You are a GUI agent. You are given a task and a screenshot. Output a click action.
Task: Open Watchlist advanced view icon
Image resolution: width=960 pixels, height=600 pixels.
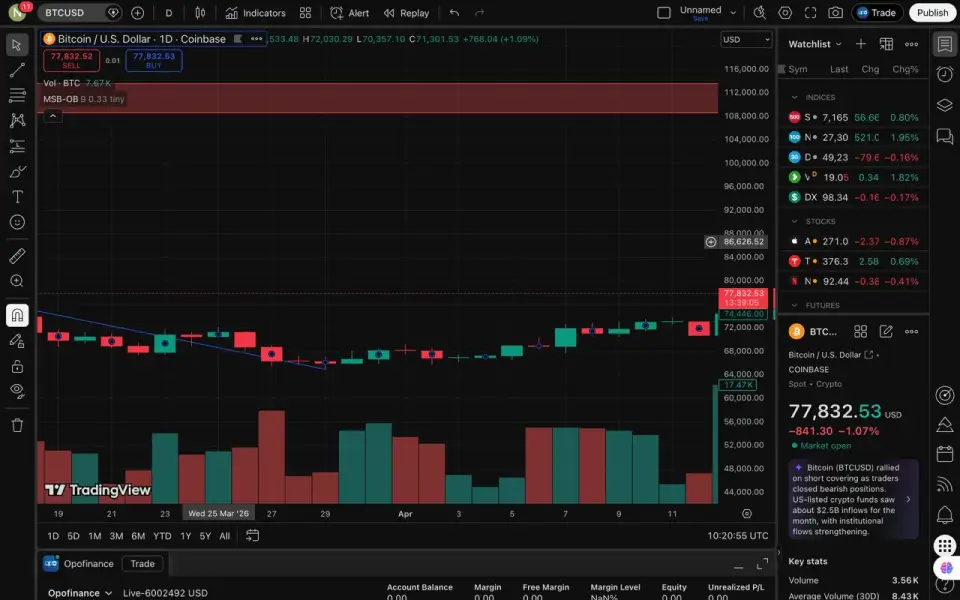point(886,44)
